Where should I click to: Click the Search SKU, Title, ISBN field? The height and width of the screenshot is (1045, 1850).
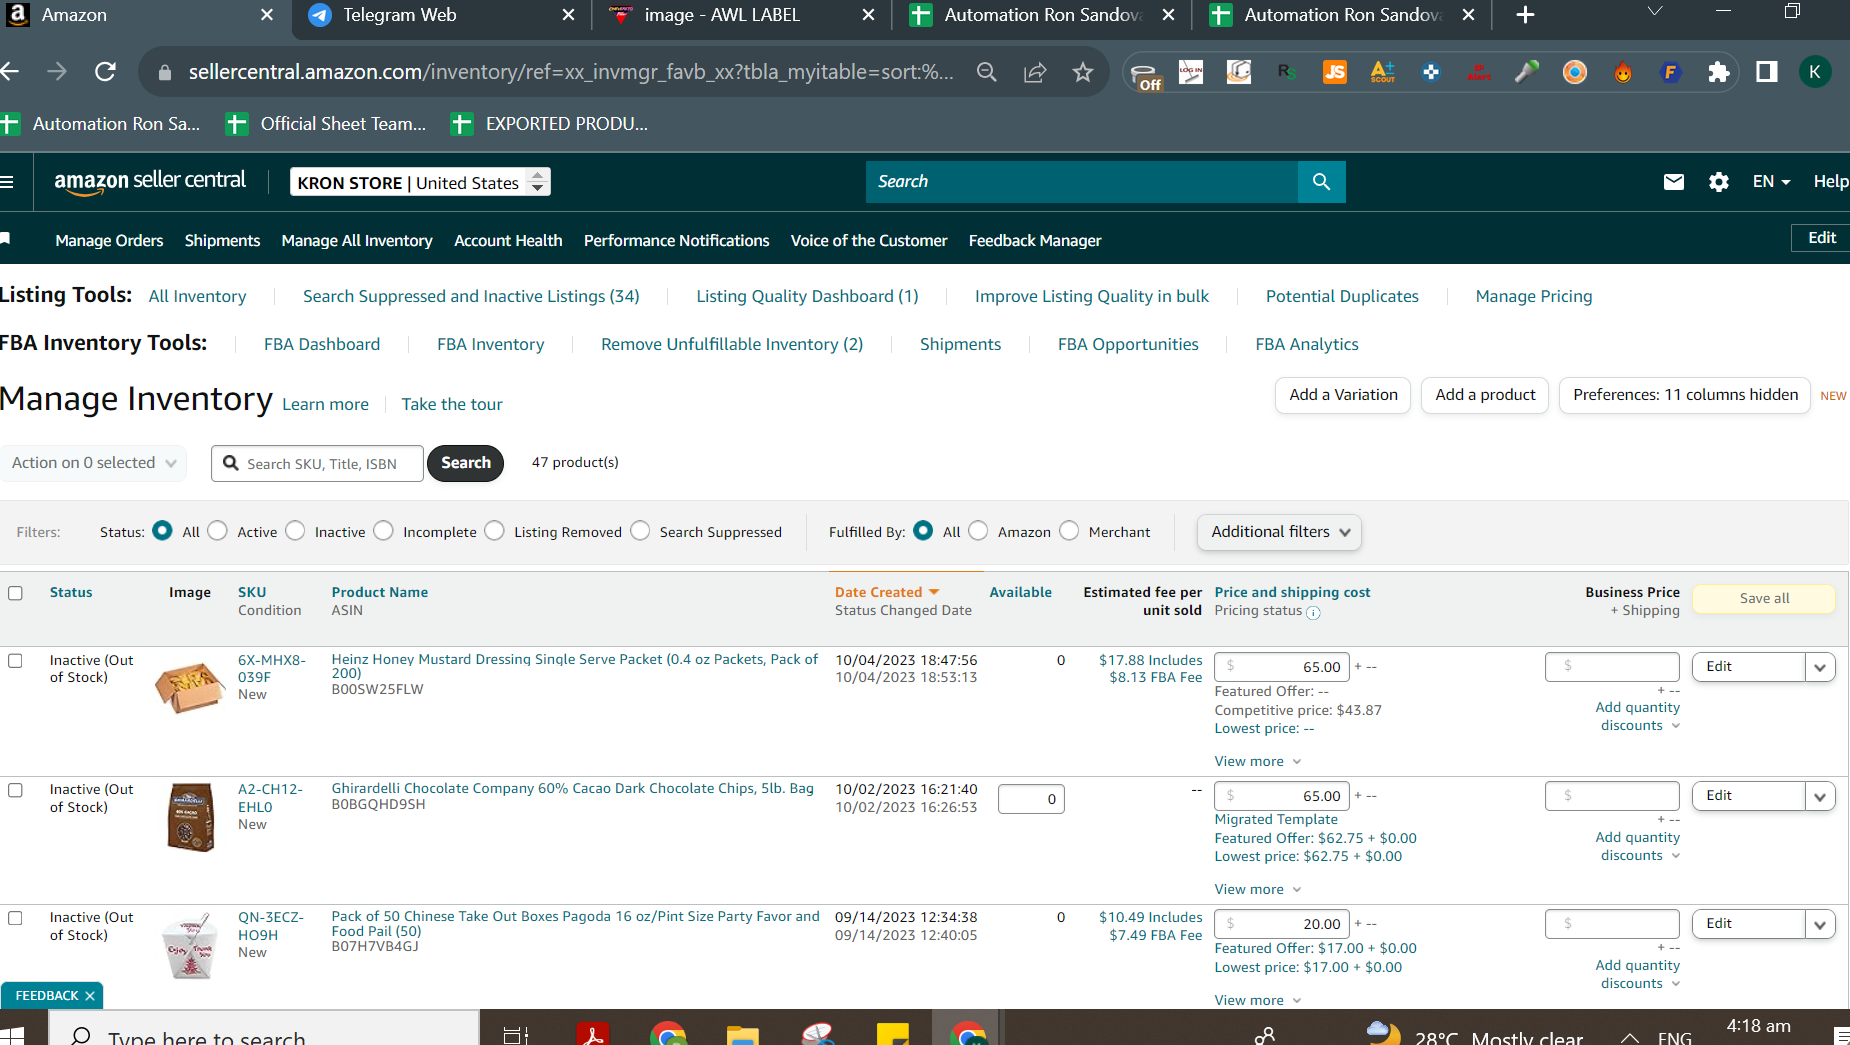[317, 464]
